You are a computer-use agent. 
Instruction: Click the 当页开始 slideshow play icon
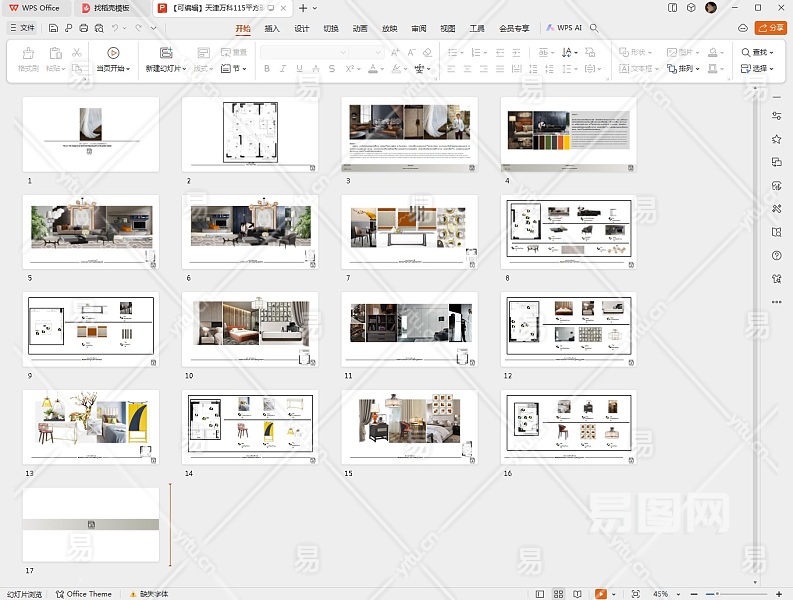pyautogui.click(x=112, y=52)
